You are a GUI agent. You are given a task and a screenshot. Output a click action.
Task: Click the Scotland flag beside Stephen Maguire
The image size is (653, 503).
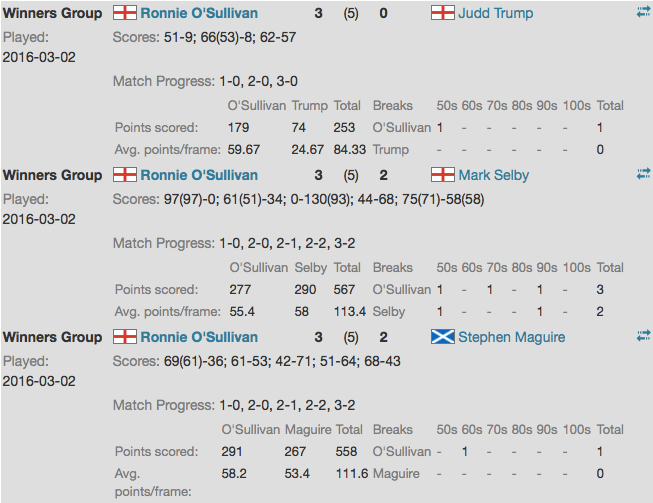pyautogui.click(x=442, y=337)
